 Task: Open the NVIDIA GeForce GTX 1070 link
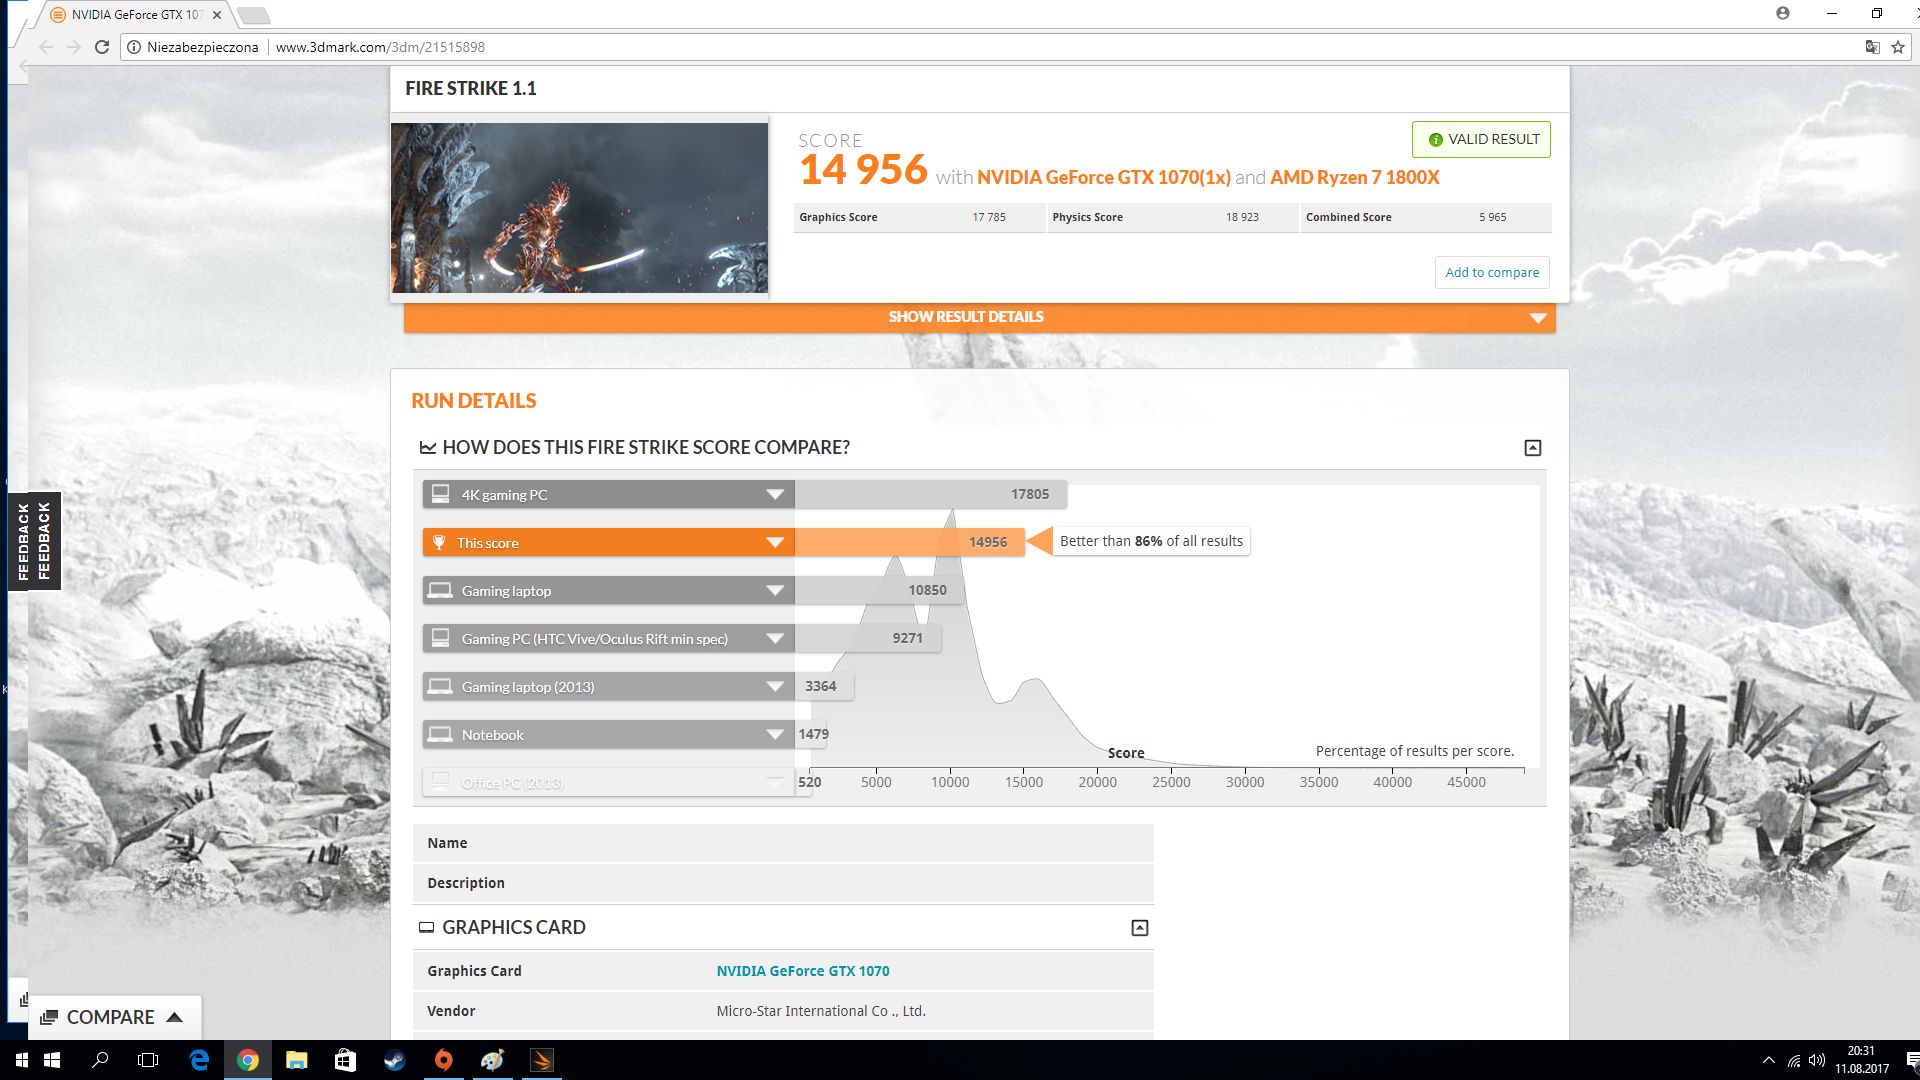point(803,970)
